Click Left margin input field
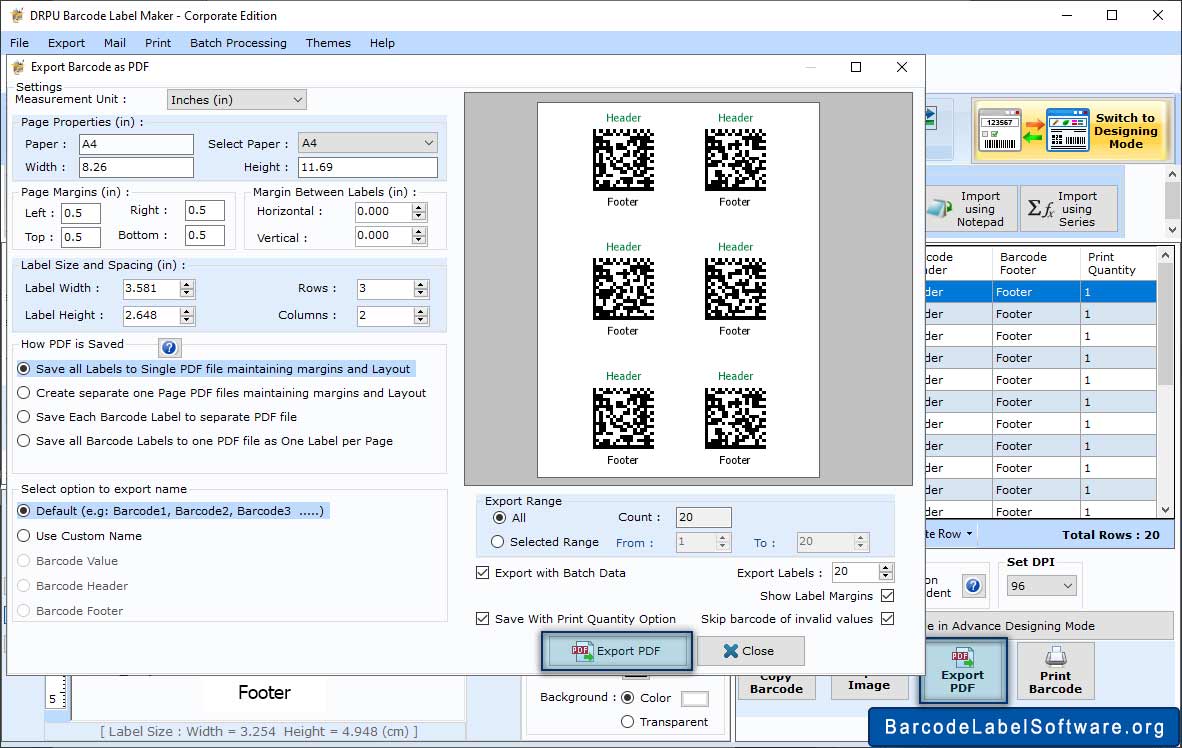This screenshot has width=1182, height=748. [81, 213]
